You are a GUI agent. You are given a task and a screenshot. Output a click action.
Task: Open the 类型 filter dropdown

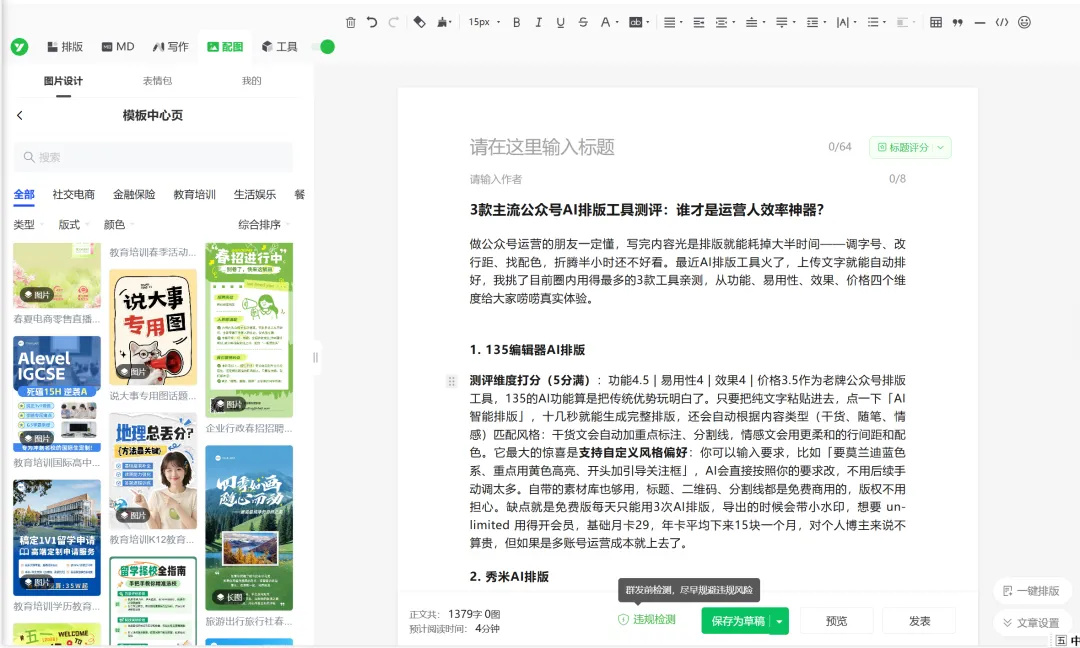[29, 224]
